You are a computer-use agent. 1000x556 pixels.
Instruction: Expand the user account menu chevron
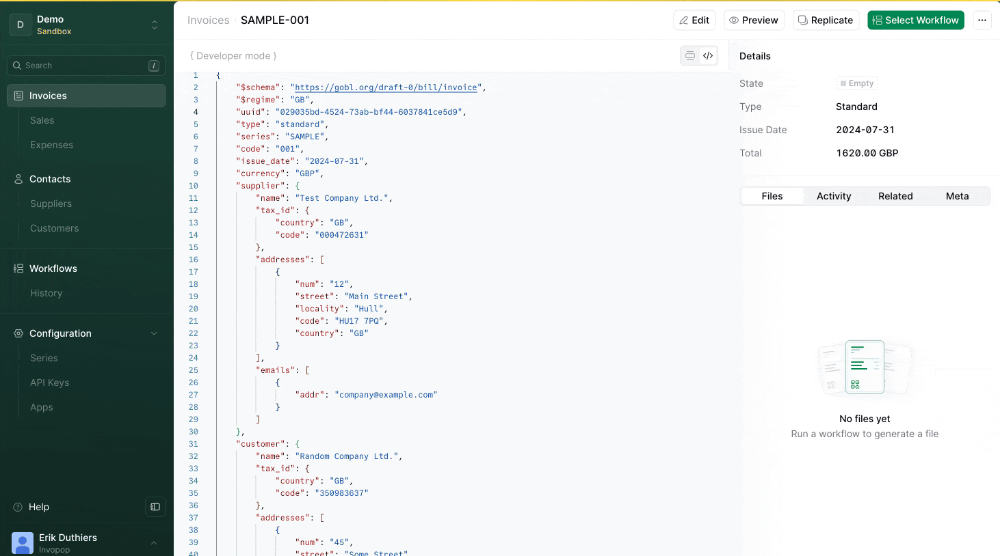(154, 543)
